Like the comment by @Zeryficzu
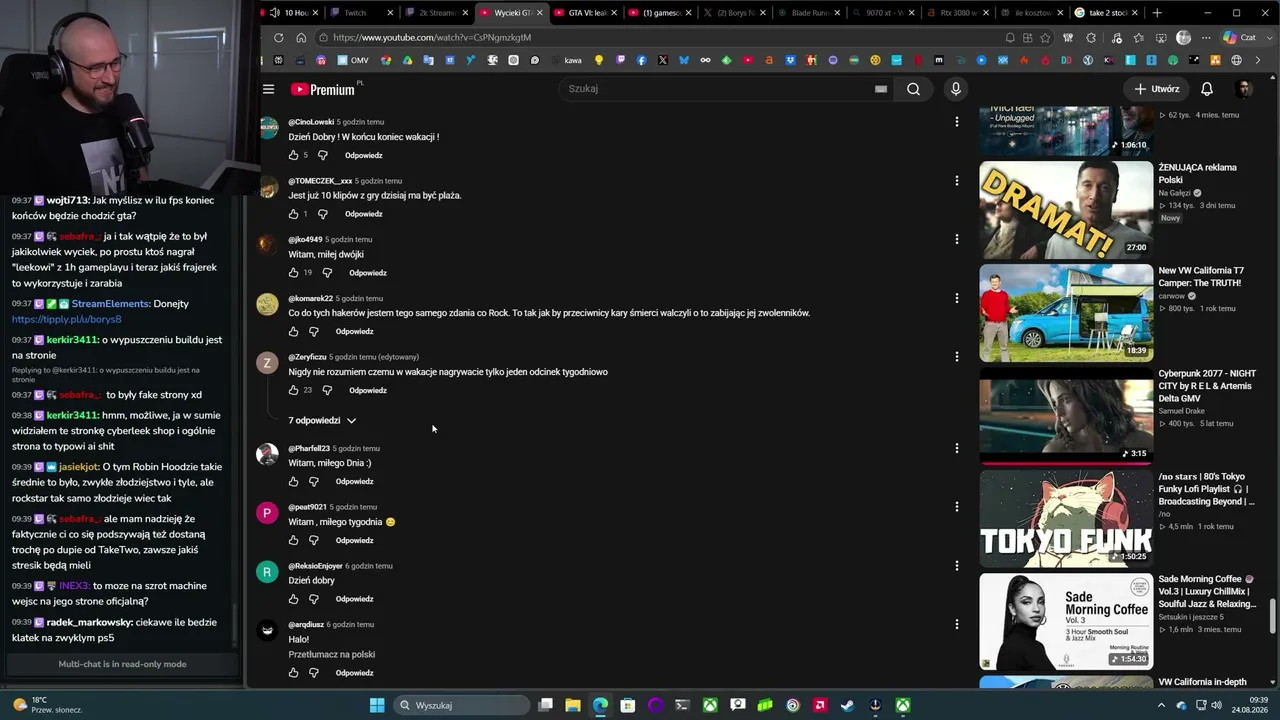This screenshot has height=720, width=1280. pyautogui.click(x=293, y=390)
